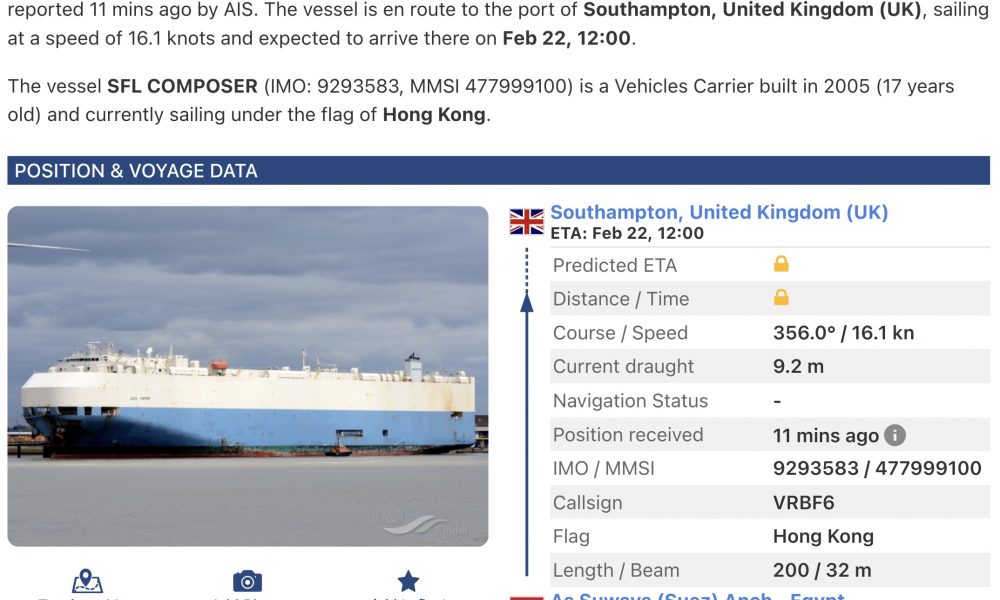This screenshot has width=1000, height=600.
Task: Click the info icon beside 11 mins ago
Action: click(x=895, y=435)
